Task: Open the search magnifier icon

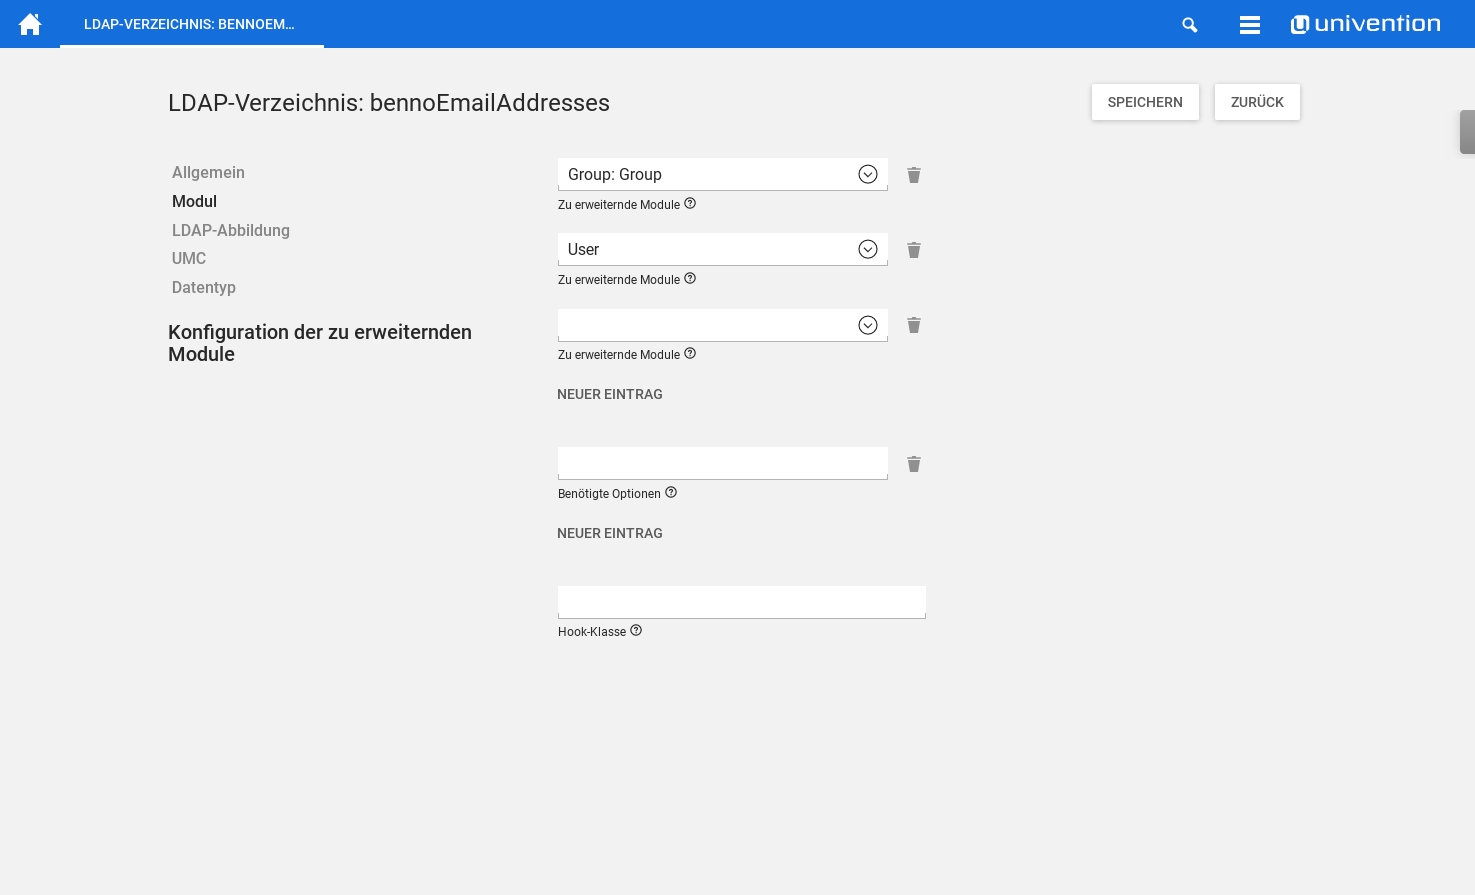Action: 1189,25
